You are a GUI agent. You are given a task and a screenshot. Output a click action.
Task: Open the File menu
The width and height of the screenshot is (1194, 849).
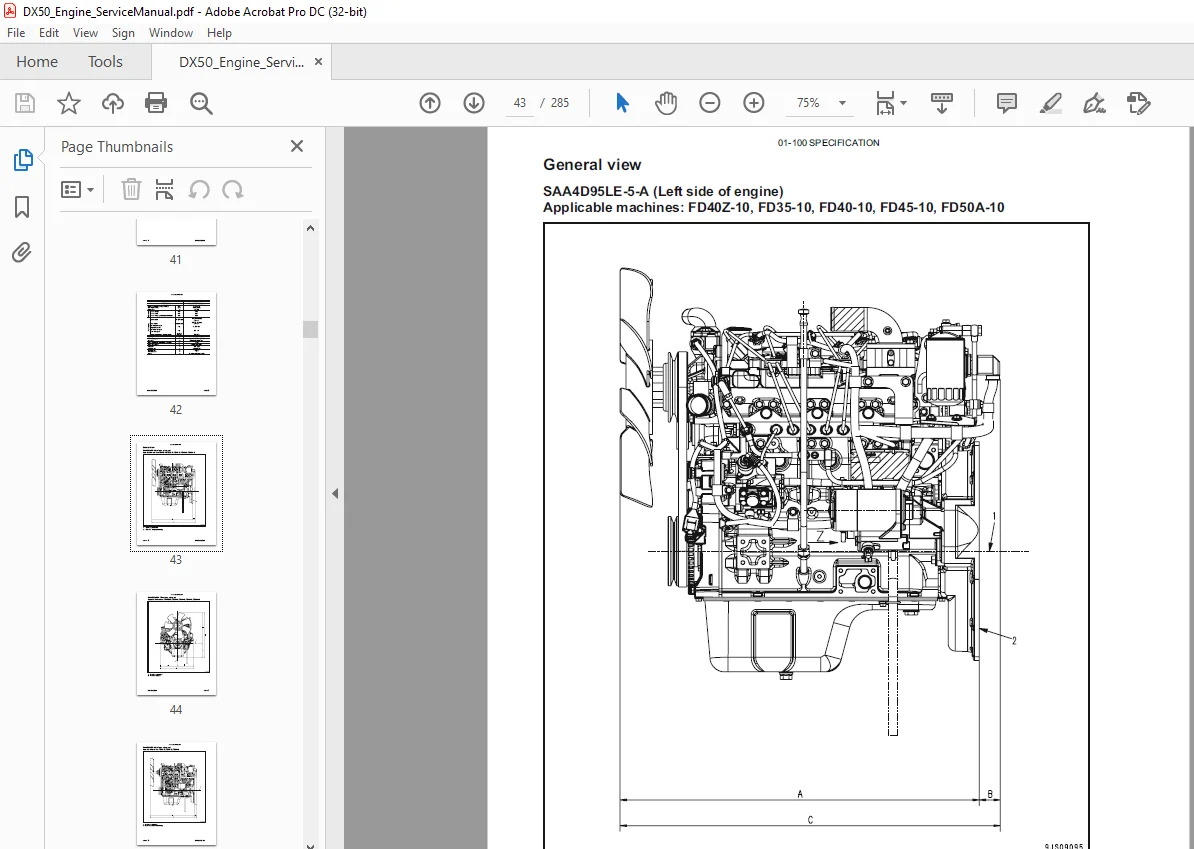click(16, 33)
